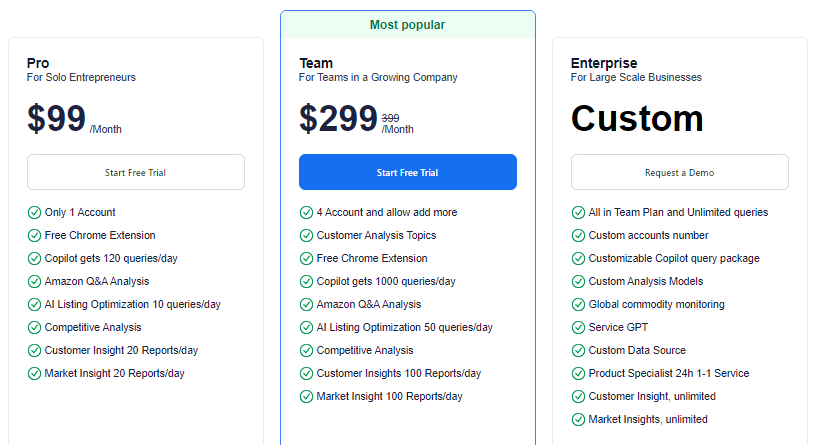Viewport: 819px width, 445px height.
Task: Click checkmark beside Custom Analysis Models
Action: [578, 281]
